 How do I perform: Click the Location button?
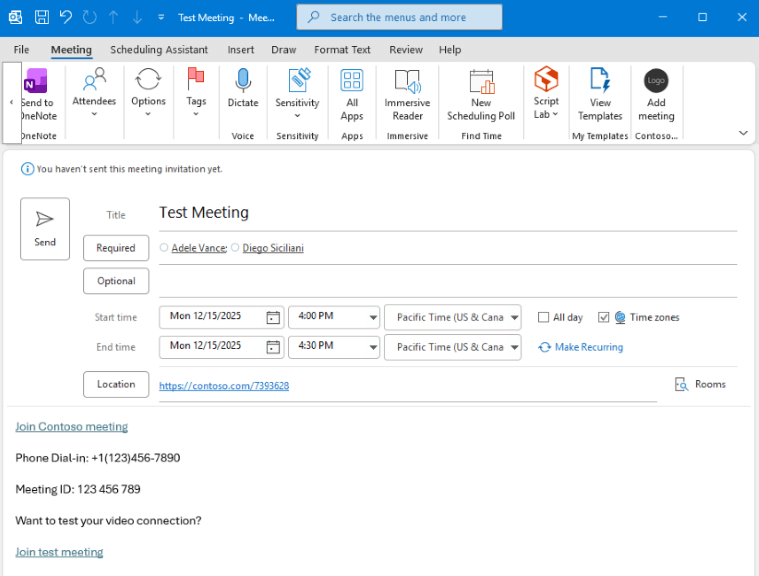[x=116, y=384]
